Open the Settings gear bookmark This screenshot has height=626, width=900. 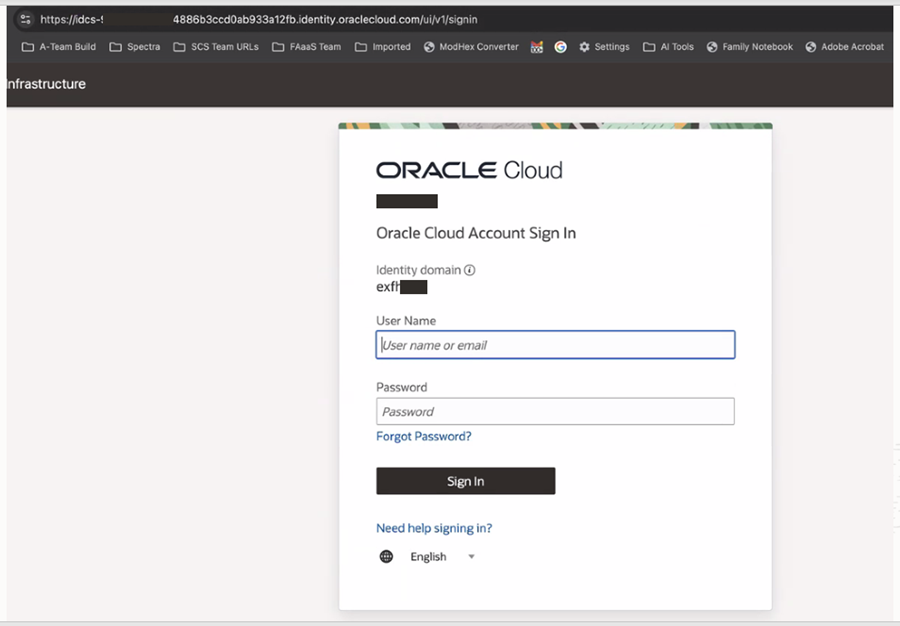tap(604, 47)
